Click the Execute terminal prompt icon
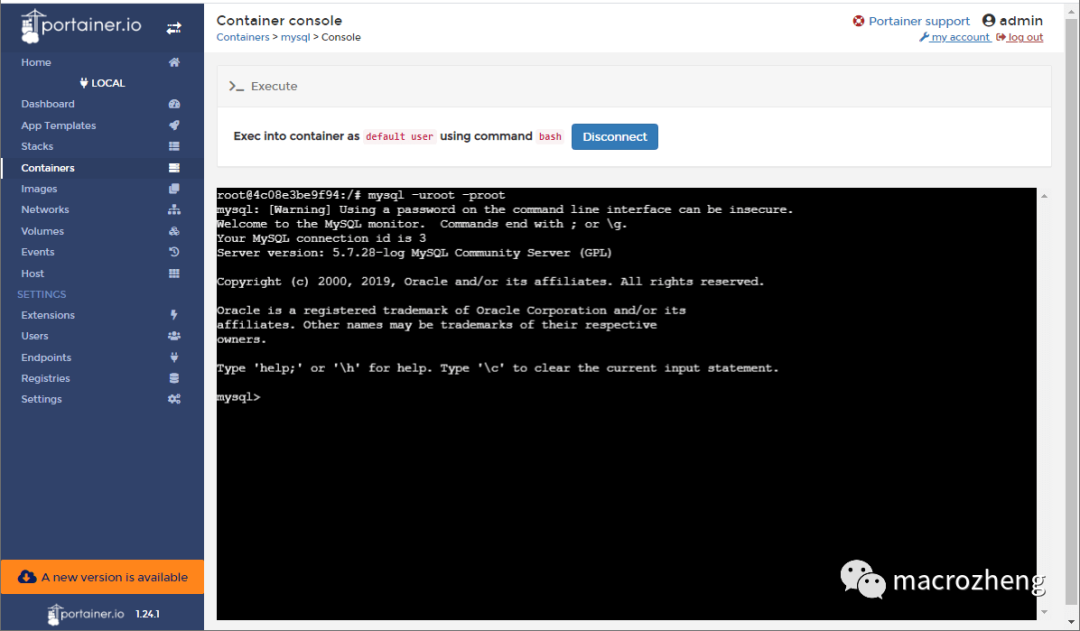 (236, 86)
